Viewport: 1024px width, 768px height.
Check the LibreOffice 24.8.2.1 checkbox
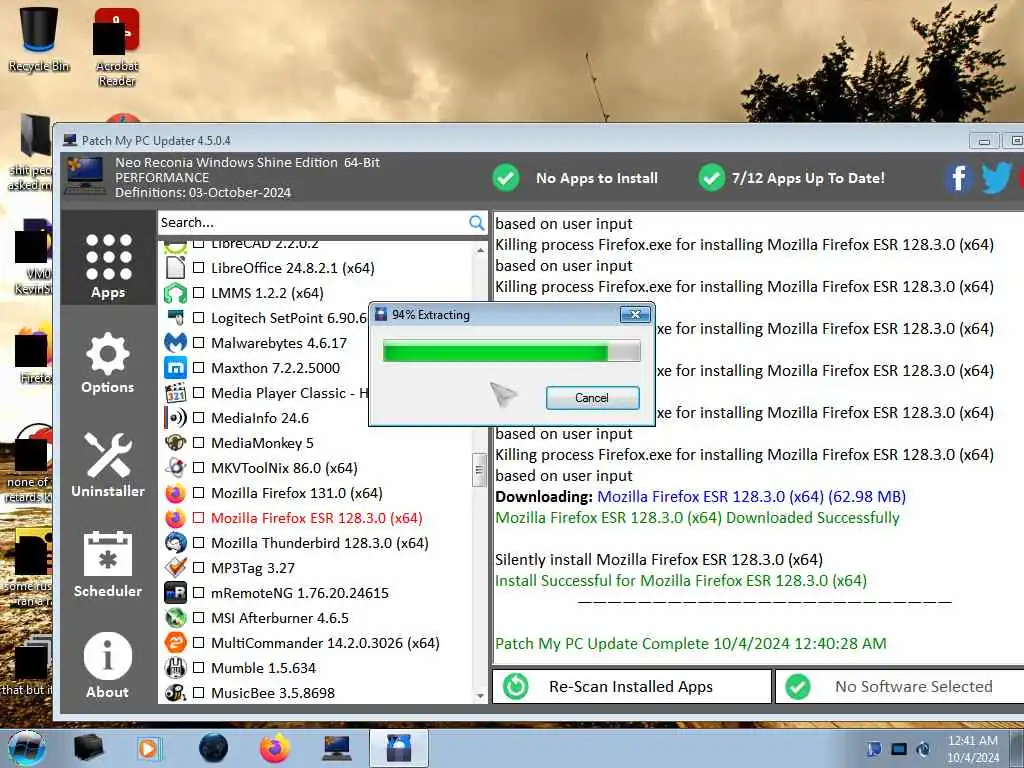tap(199, 268)
